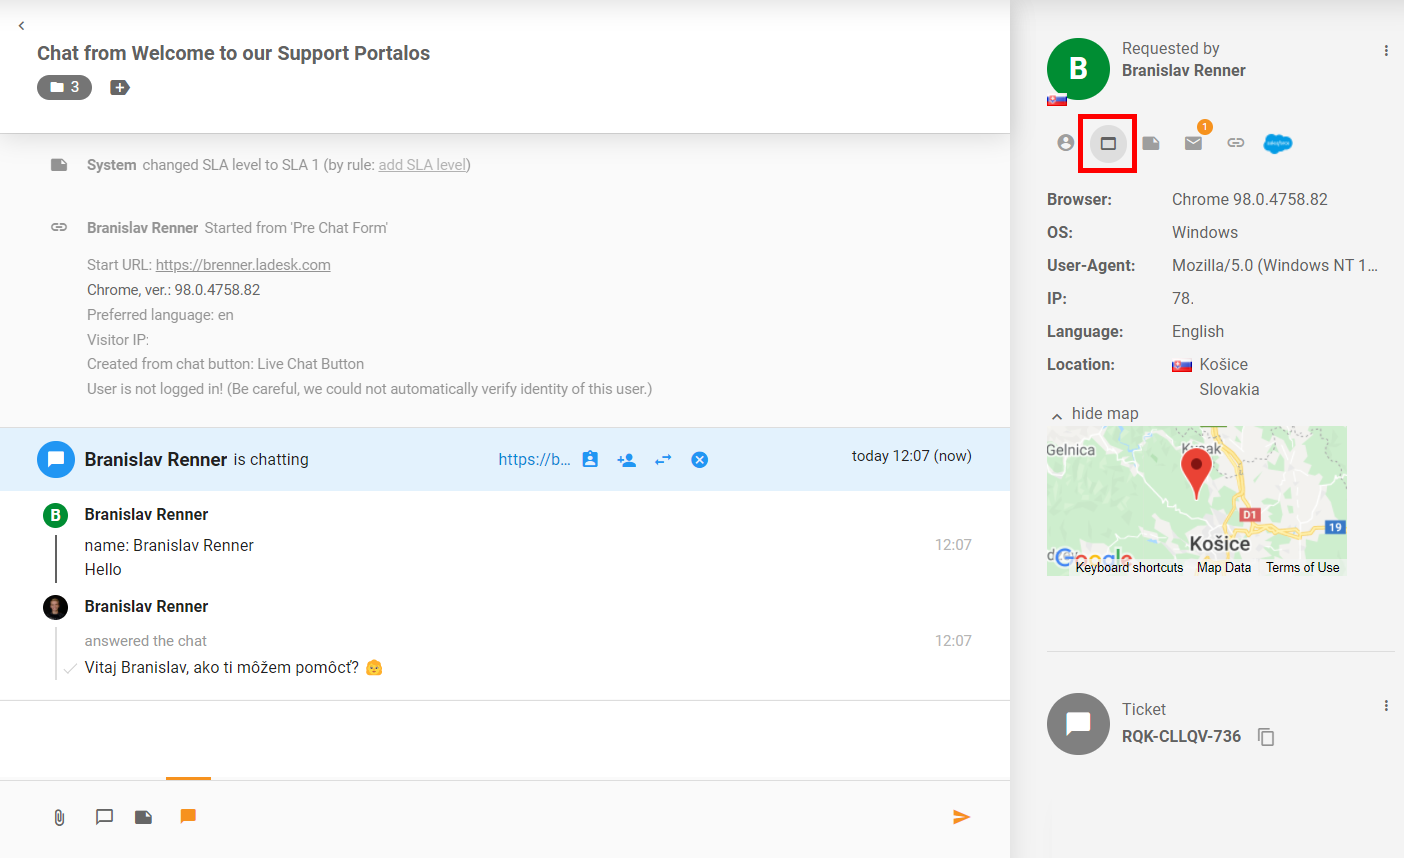This screenshot has width=1404, height=858.
Task: Switch to the notes tab in the right panel
Action: (1151, 143)
